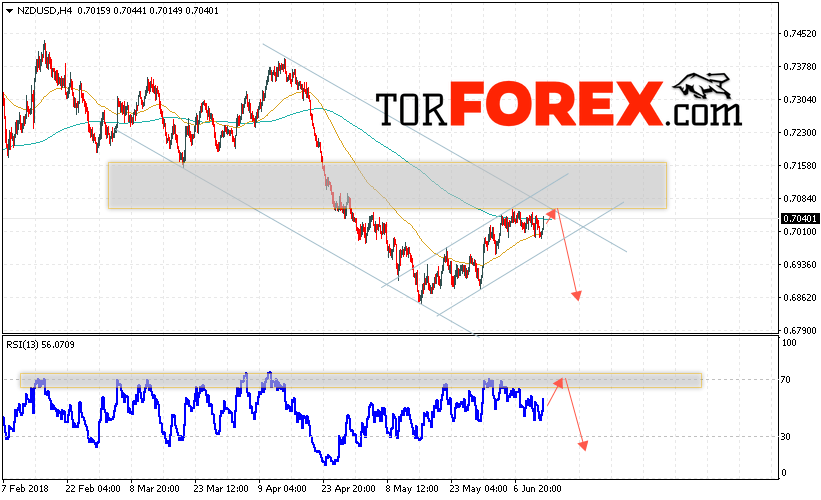
Task: Click the 23 Apr 20:00 time label
Action: point(348,488)
